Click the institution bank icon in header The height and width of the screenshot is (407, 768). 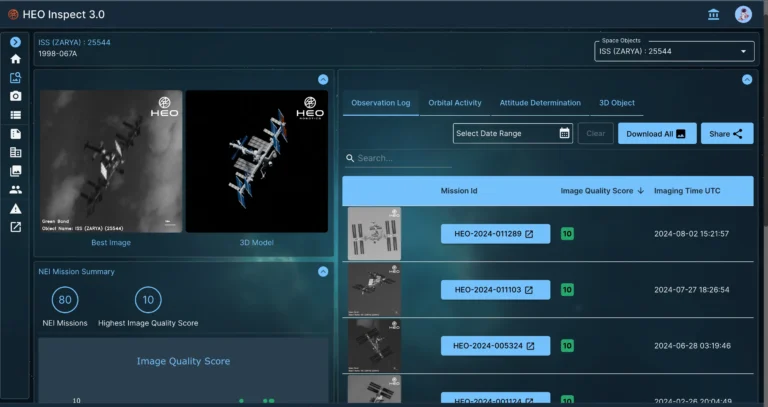click(714, 15)
